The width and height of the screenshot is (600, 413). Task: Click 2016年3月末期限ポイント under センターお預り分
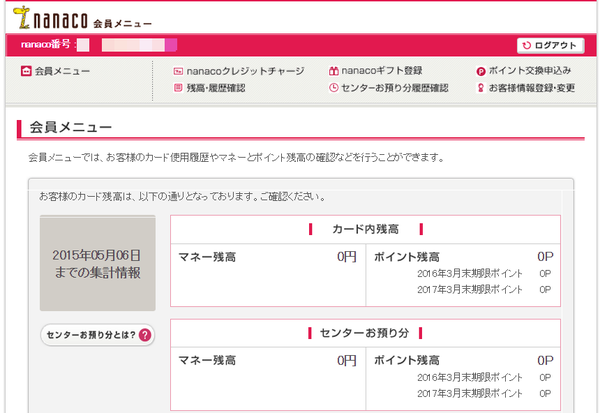pos(484,377)
